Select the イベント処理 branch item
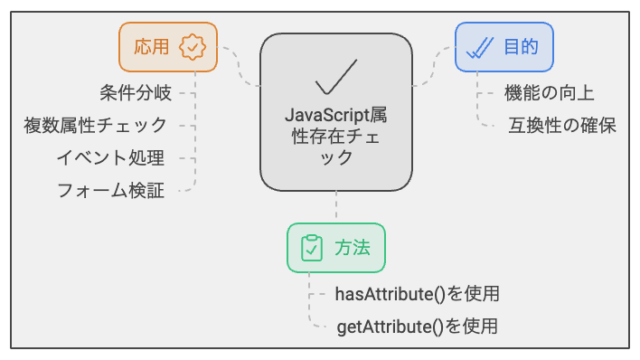The height and width of the screenshot is (360, 640). 111,158
